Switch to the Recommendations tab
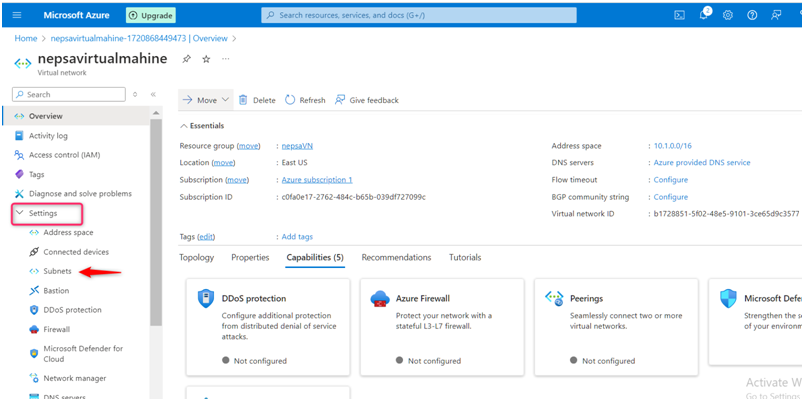The image size is (804, 401). pos(396,257)
